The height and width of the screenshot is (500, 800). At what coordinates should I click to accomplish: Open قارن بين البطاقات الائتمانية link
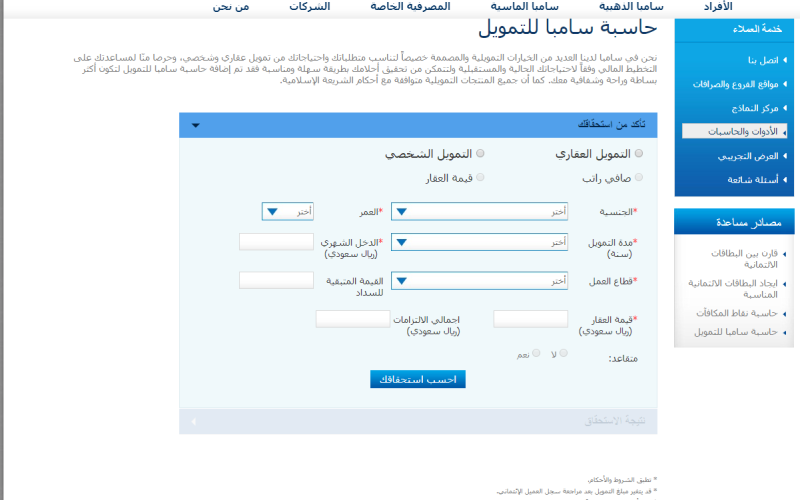[744, 259]
